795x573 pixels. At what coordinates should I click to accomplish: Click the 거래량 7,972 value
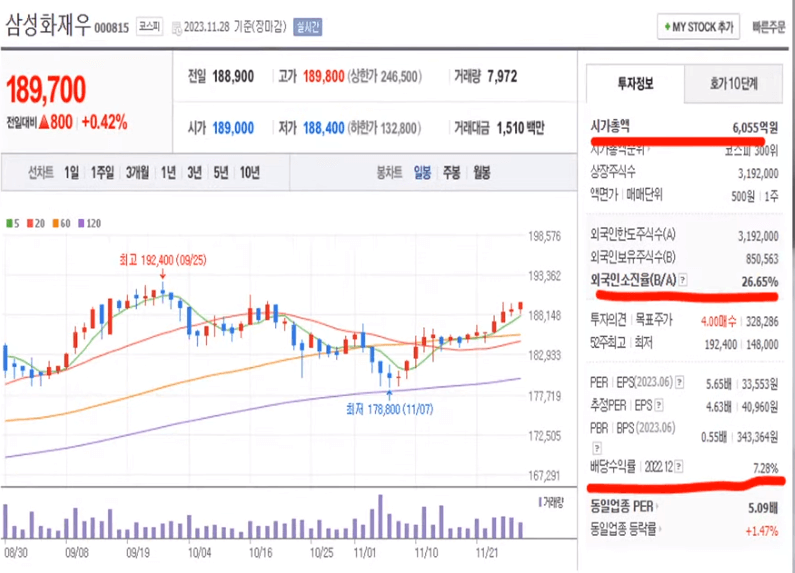click(502, 77)
